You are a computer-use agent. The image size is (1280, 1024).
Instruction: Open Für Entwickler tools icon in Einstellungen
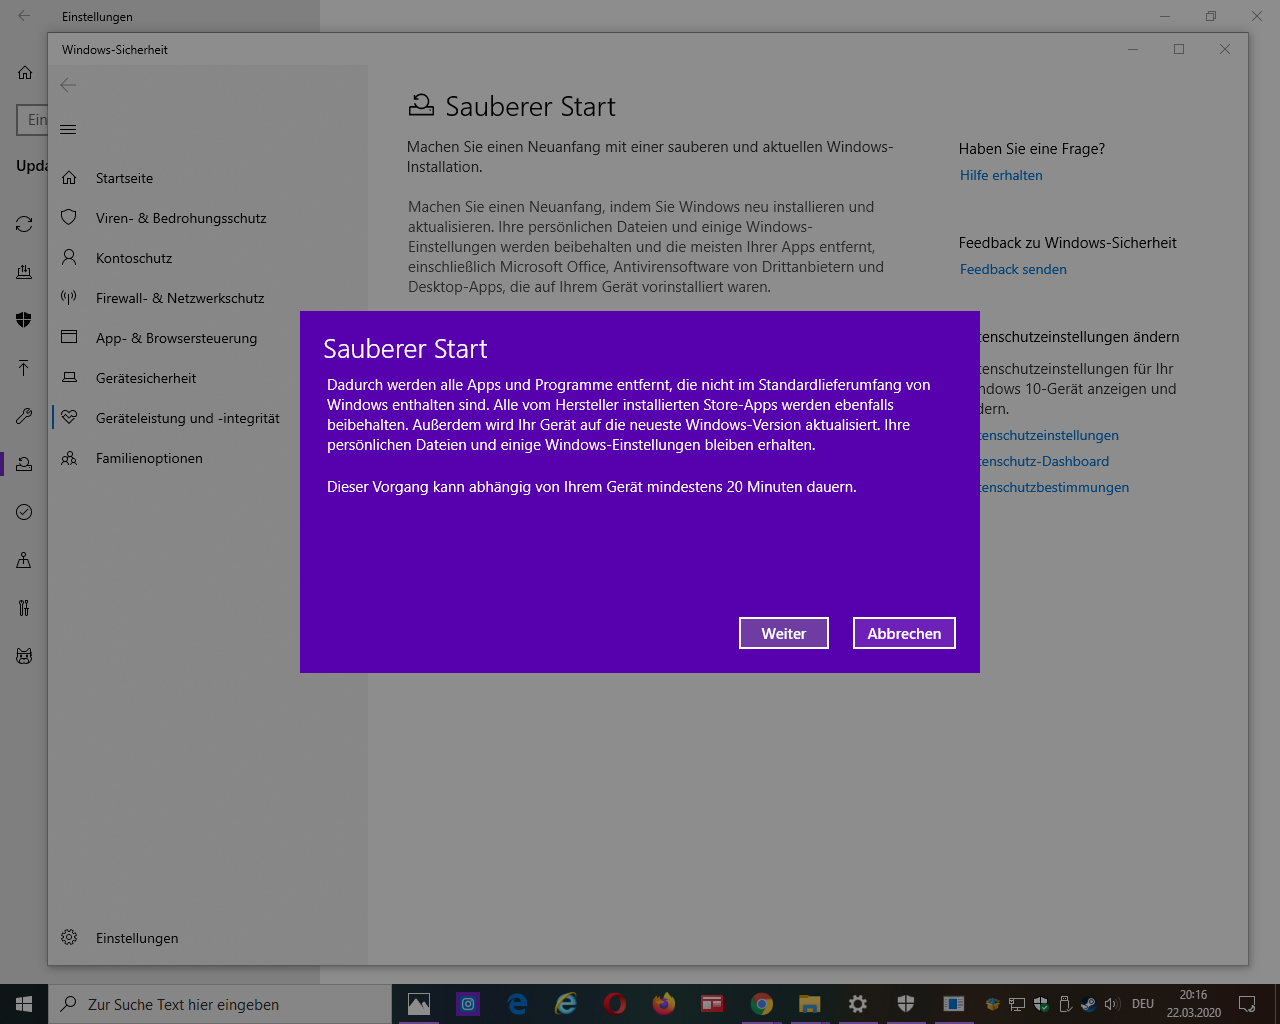pyautogui.click(x=24, y=608)
